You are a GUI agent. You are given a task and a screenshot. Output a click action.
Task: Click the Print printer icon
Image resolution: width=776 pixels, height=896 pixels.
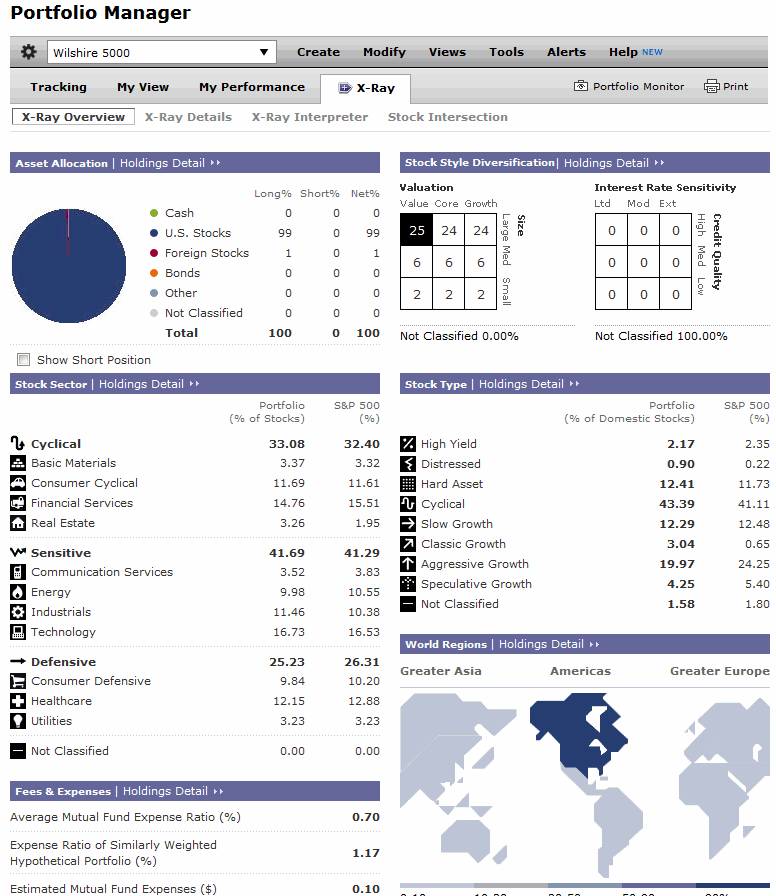point(712,87)
